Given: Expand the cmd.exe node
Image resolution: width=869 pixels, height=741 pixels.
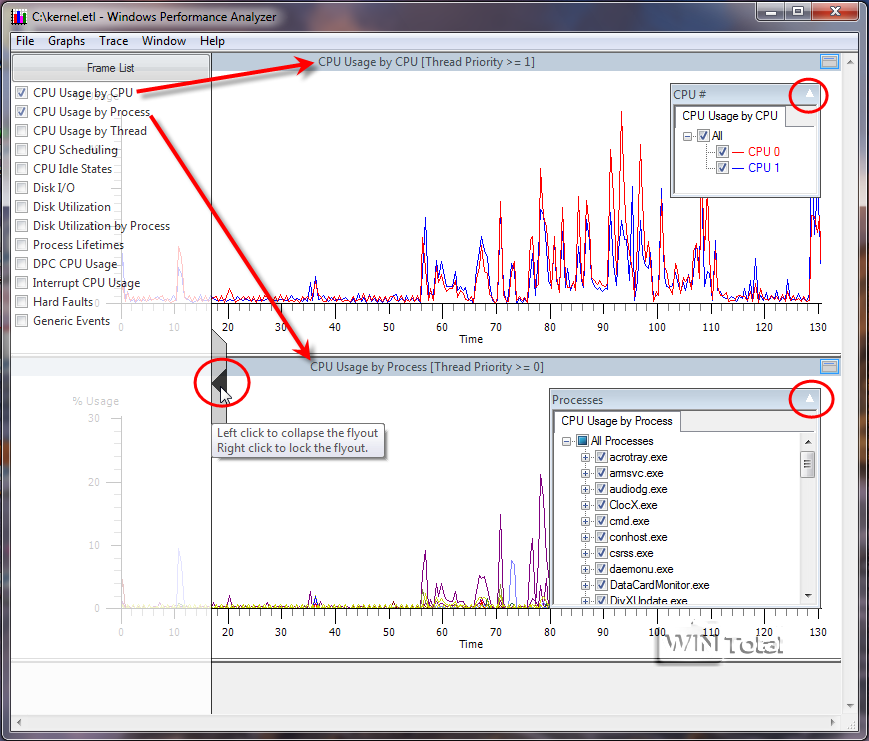Looking at the screenshot, I should [x=585, y=522].
